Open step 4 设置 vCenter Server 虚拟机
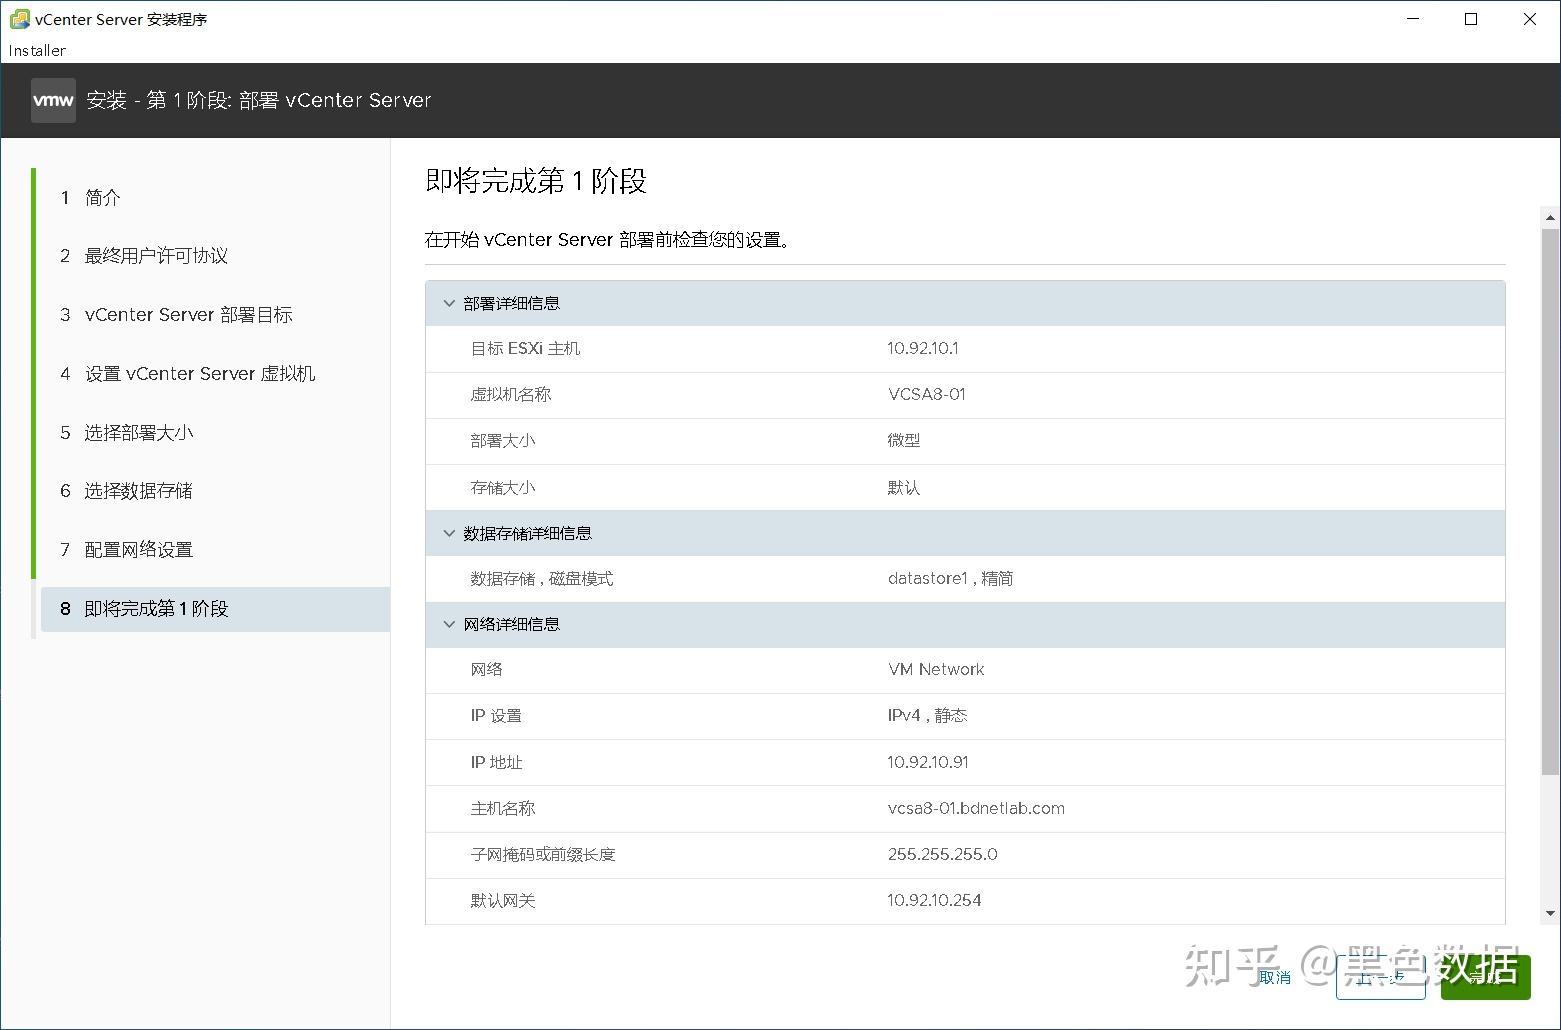 tap(199, 373)
